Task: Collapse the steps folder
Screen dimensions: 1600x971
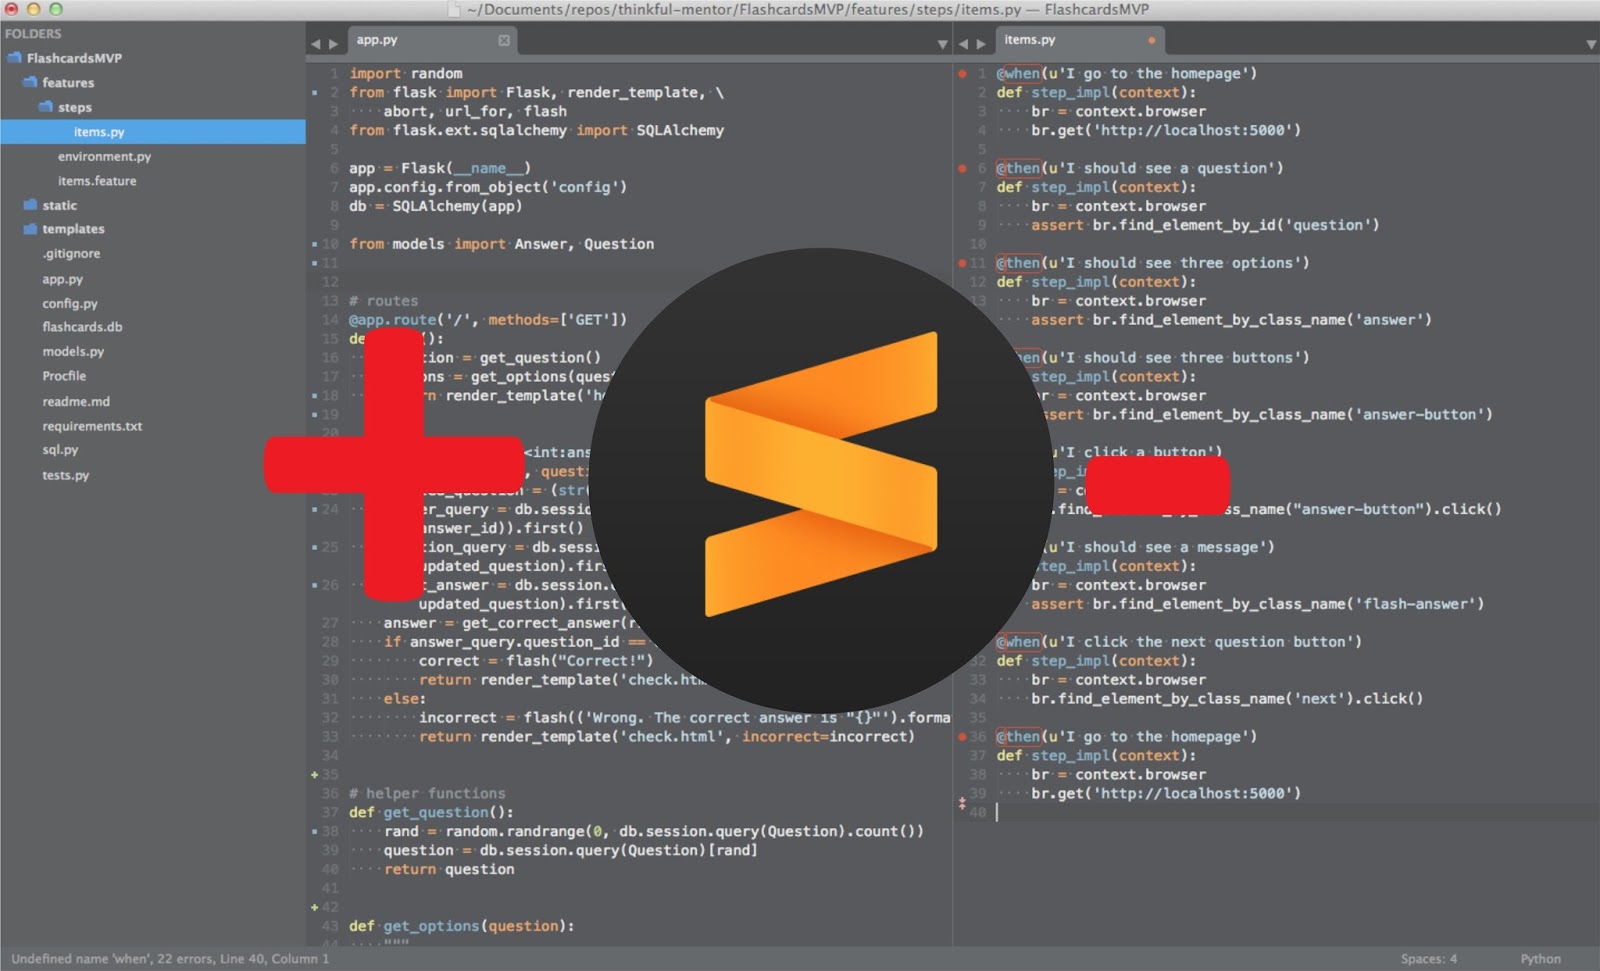Action: [46, 106]
